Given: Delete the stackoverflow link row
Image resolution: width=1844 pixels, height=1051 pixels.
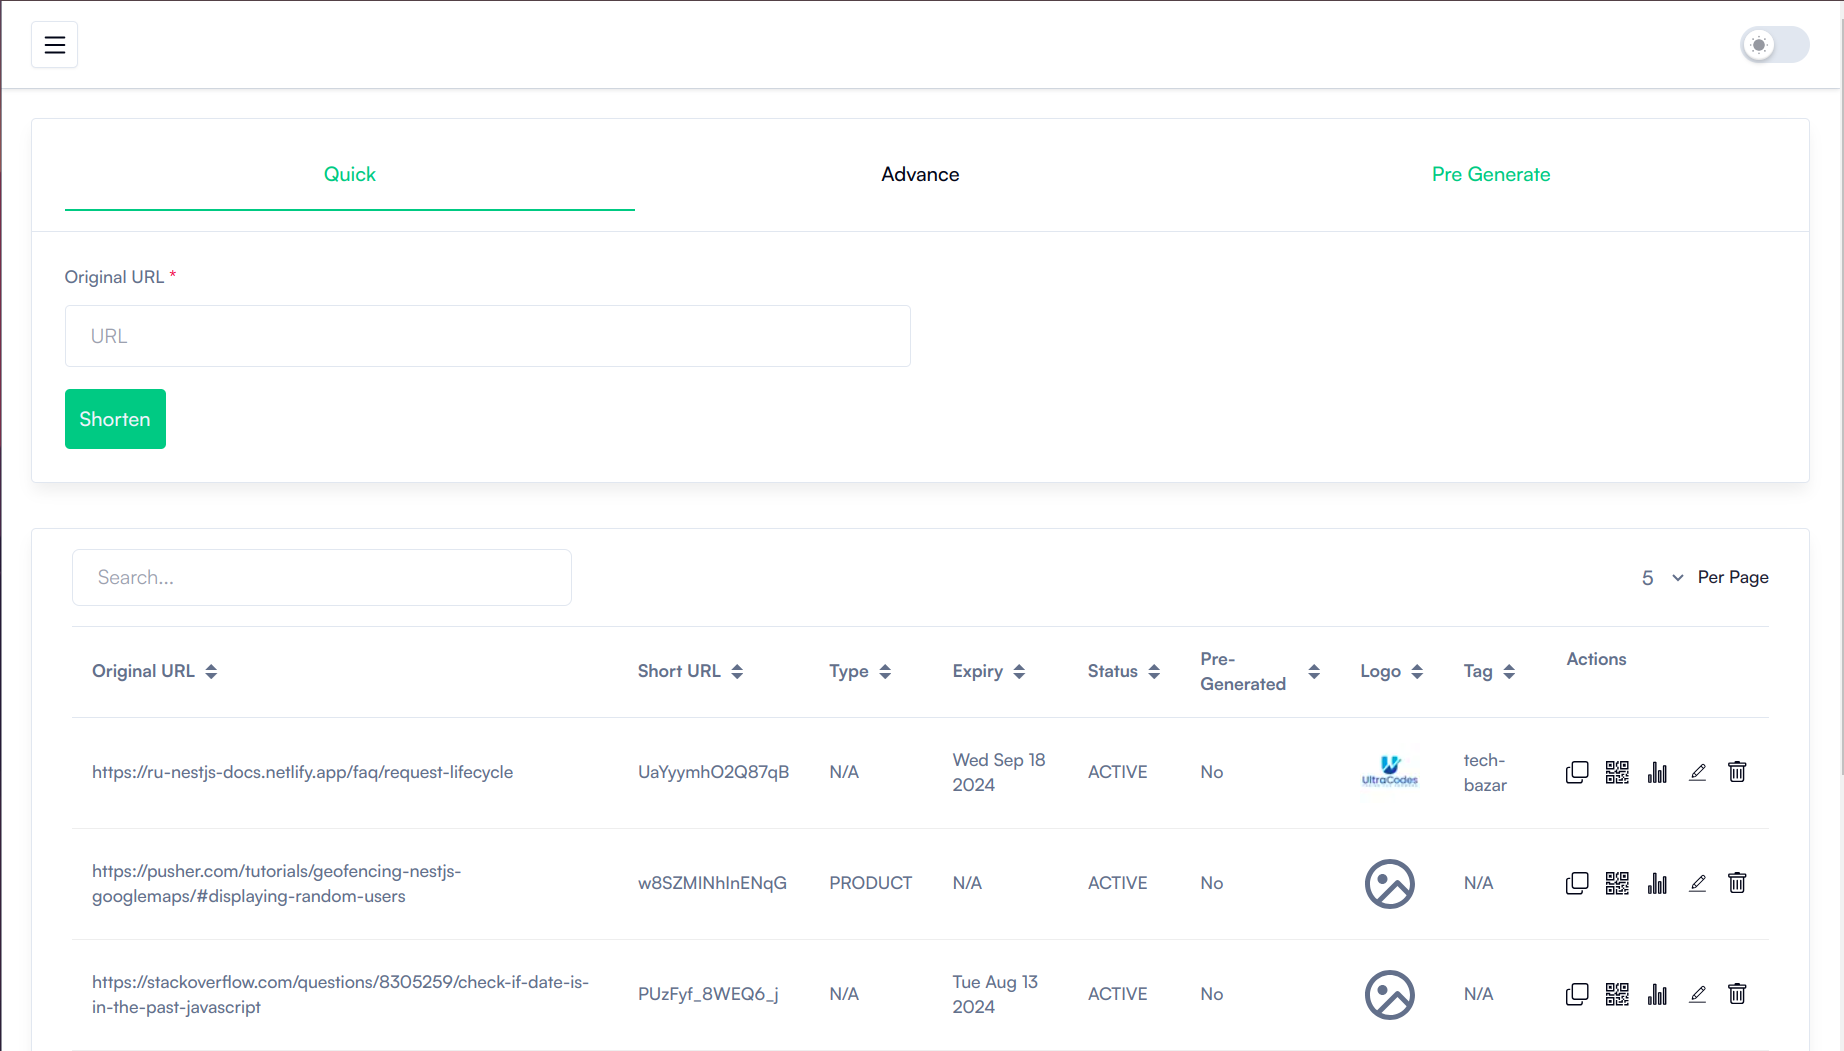Looking at the screenshot, I should (x=1737, y=994).
